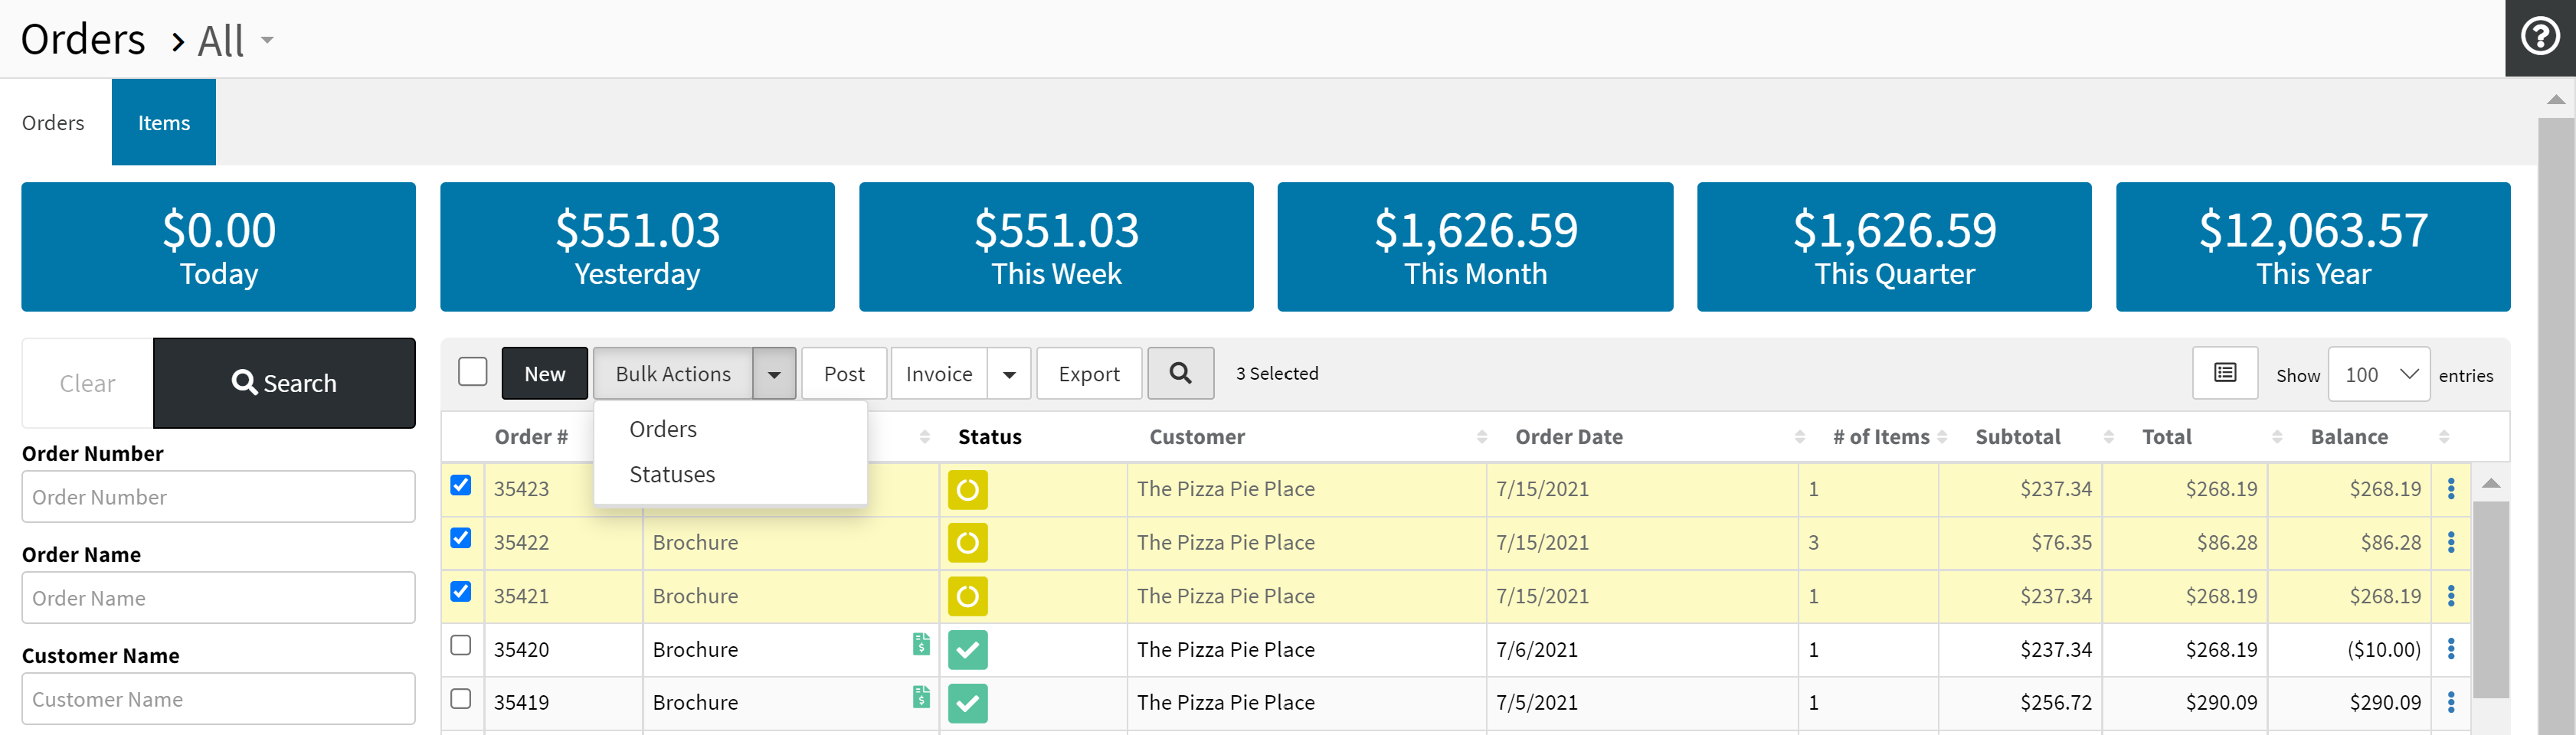Screen dimensions: 2576x735
Task: Open the three-dot menu for order 35421
Action: [x=2450, y=596]
